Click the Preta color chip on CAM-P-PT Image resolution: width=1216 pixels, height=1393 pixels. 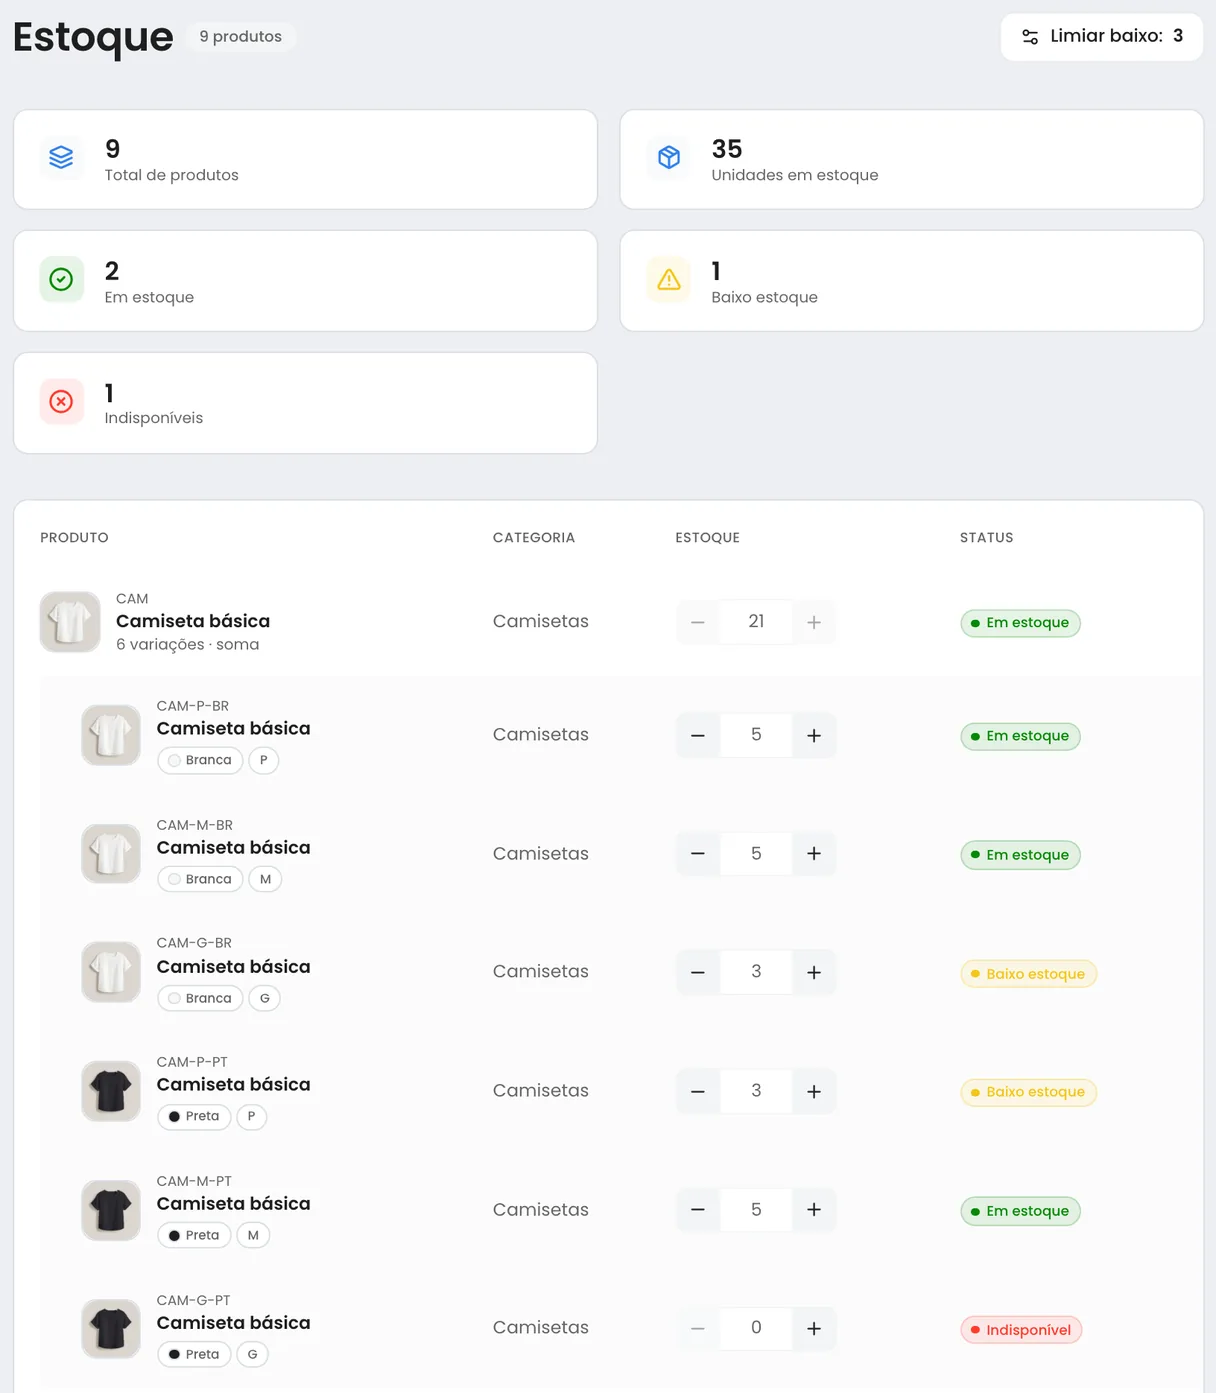[x=194, y=1116]
